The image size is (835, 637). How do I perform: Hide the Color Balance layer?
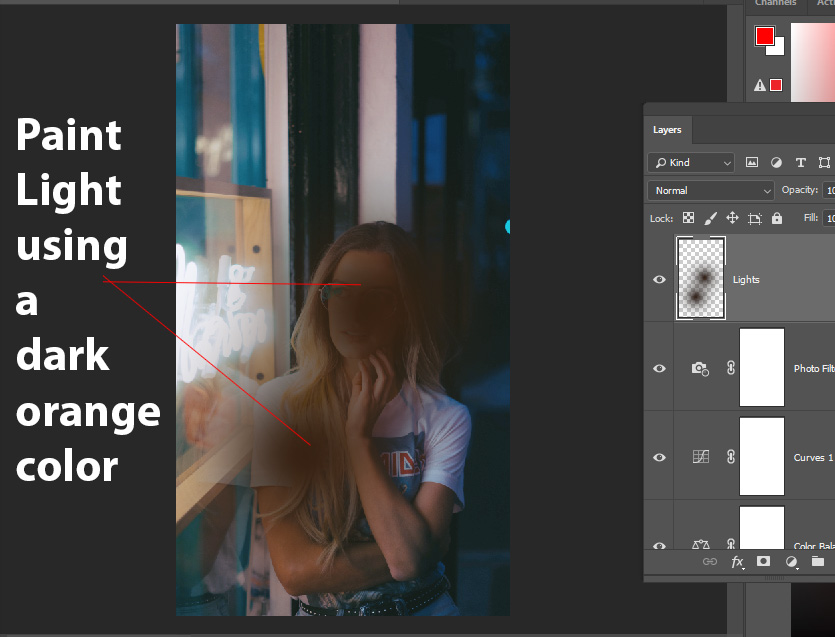click(659, 545)
